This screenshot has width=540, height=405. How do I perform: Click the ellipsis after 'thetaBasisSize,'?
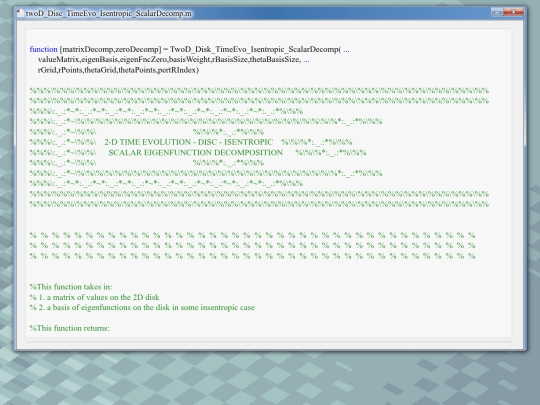point(306,61)
